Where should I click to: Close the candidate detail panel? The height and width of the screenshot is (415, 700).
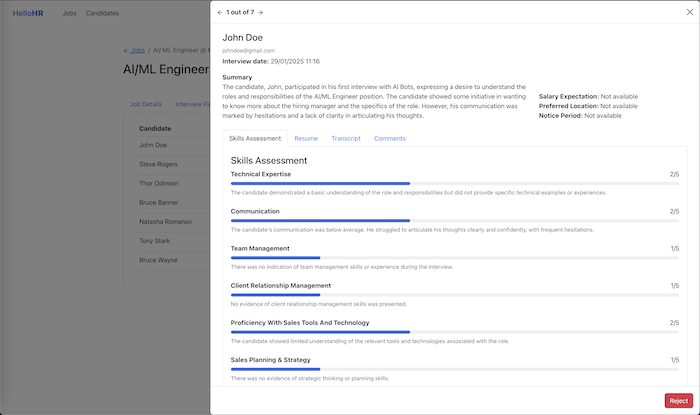coord(690,12)
